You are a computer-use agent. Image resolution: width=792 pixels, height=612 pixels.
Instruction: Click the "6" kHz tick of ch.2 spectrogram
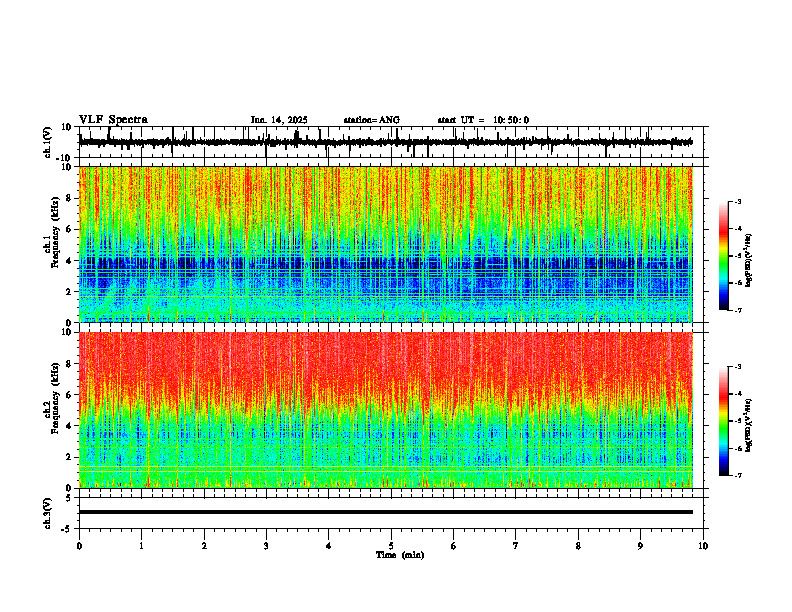(70, 395)
